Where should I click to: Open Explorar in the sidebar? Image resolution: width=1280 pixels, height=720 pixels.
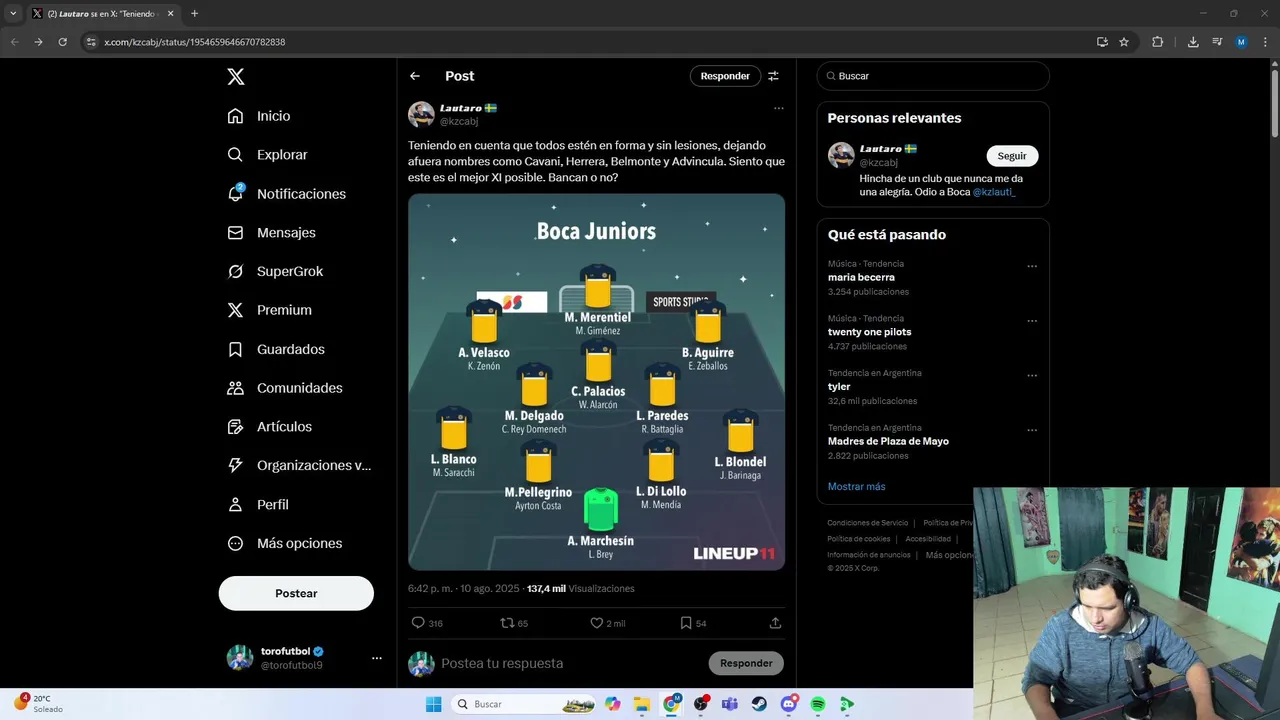[267, 155]
